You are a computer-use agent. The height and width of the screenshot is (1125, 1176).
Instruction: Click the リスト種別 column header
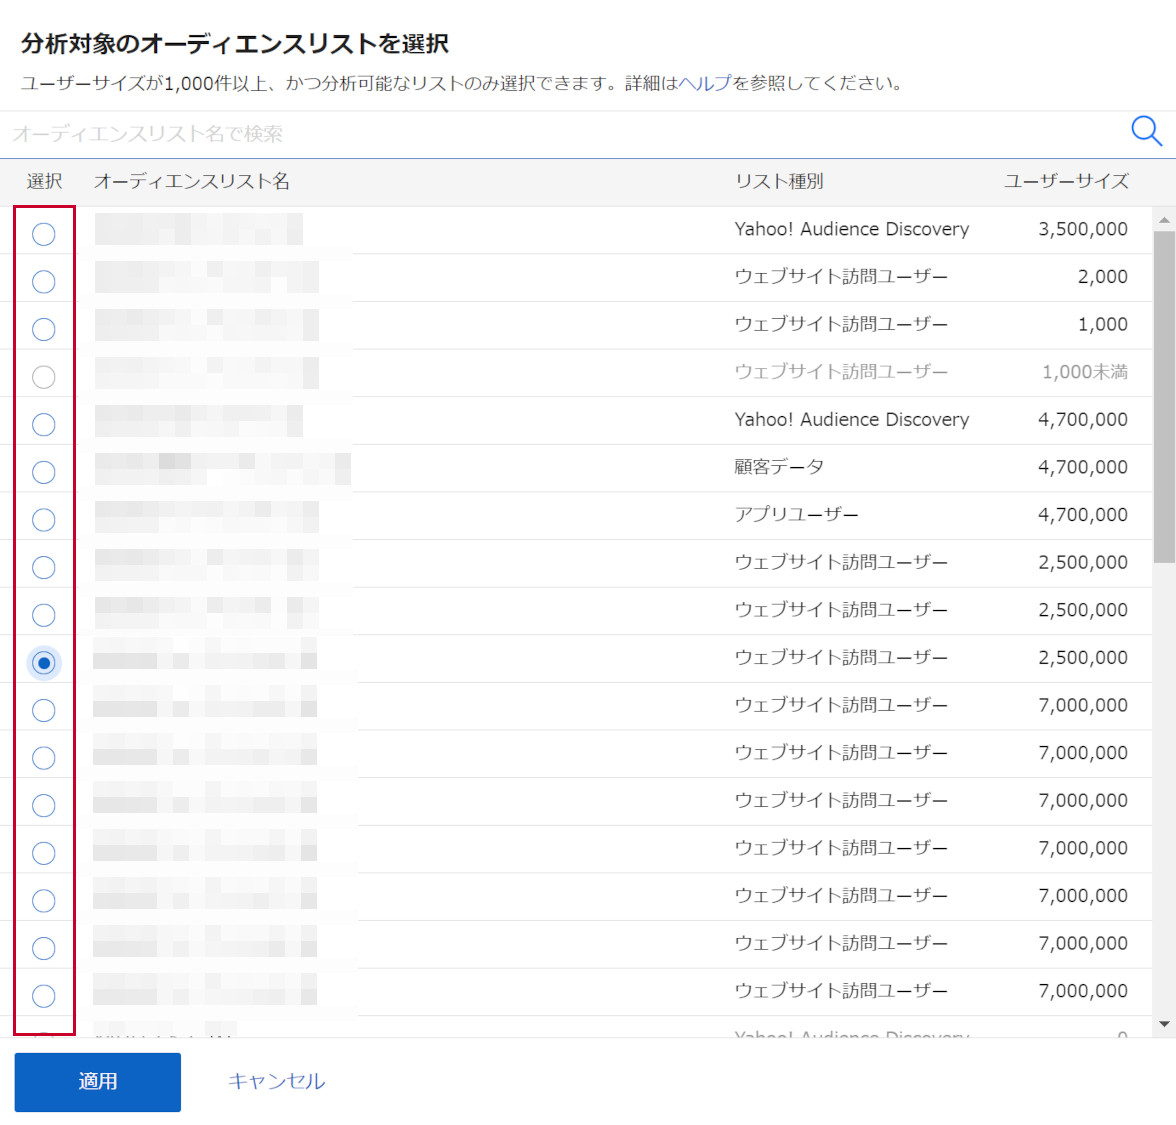point(779,181)
